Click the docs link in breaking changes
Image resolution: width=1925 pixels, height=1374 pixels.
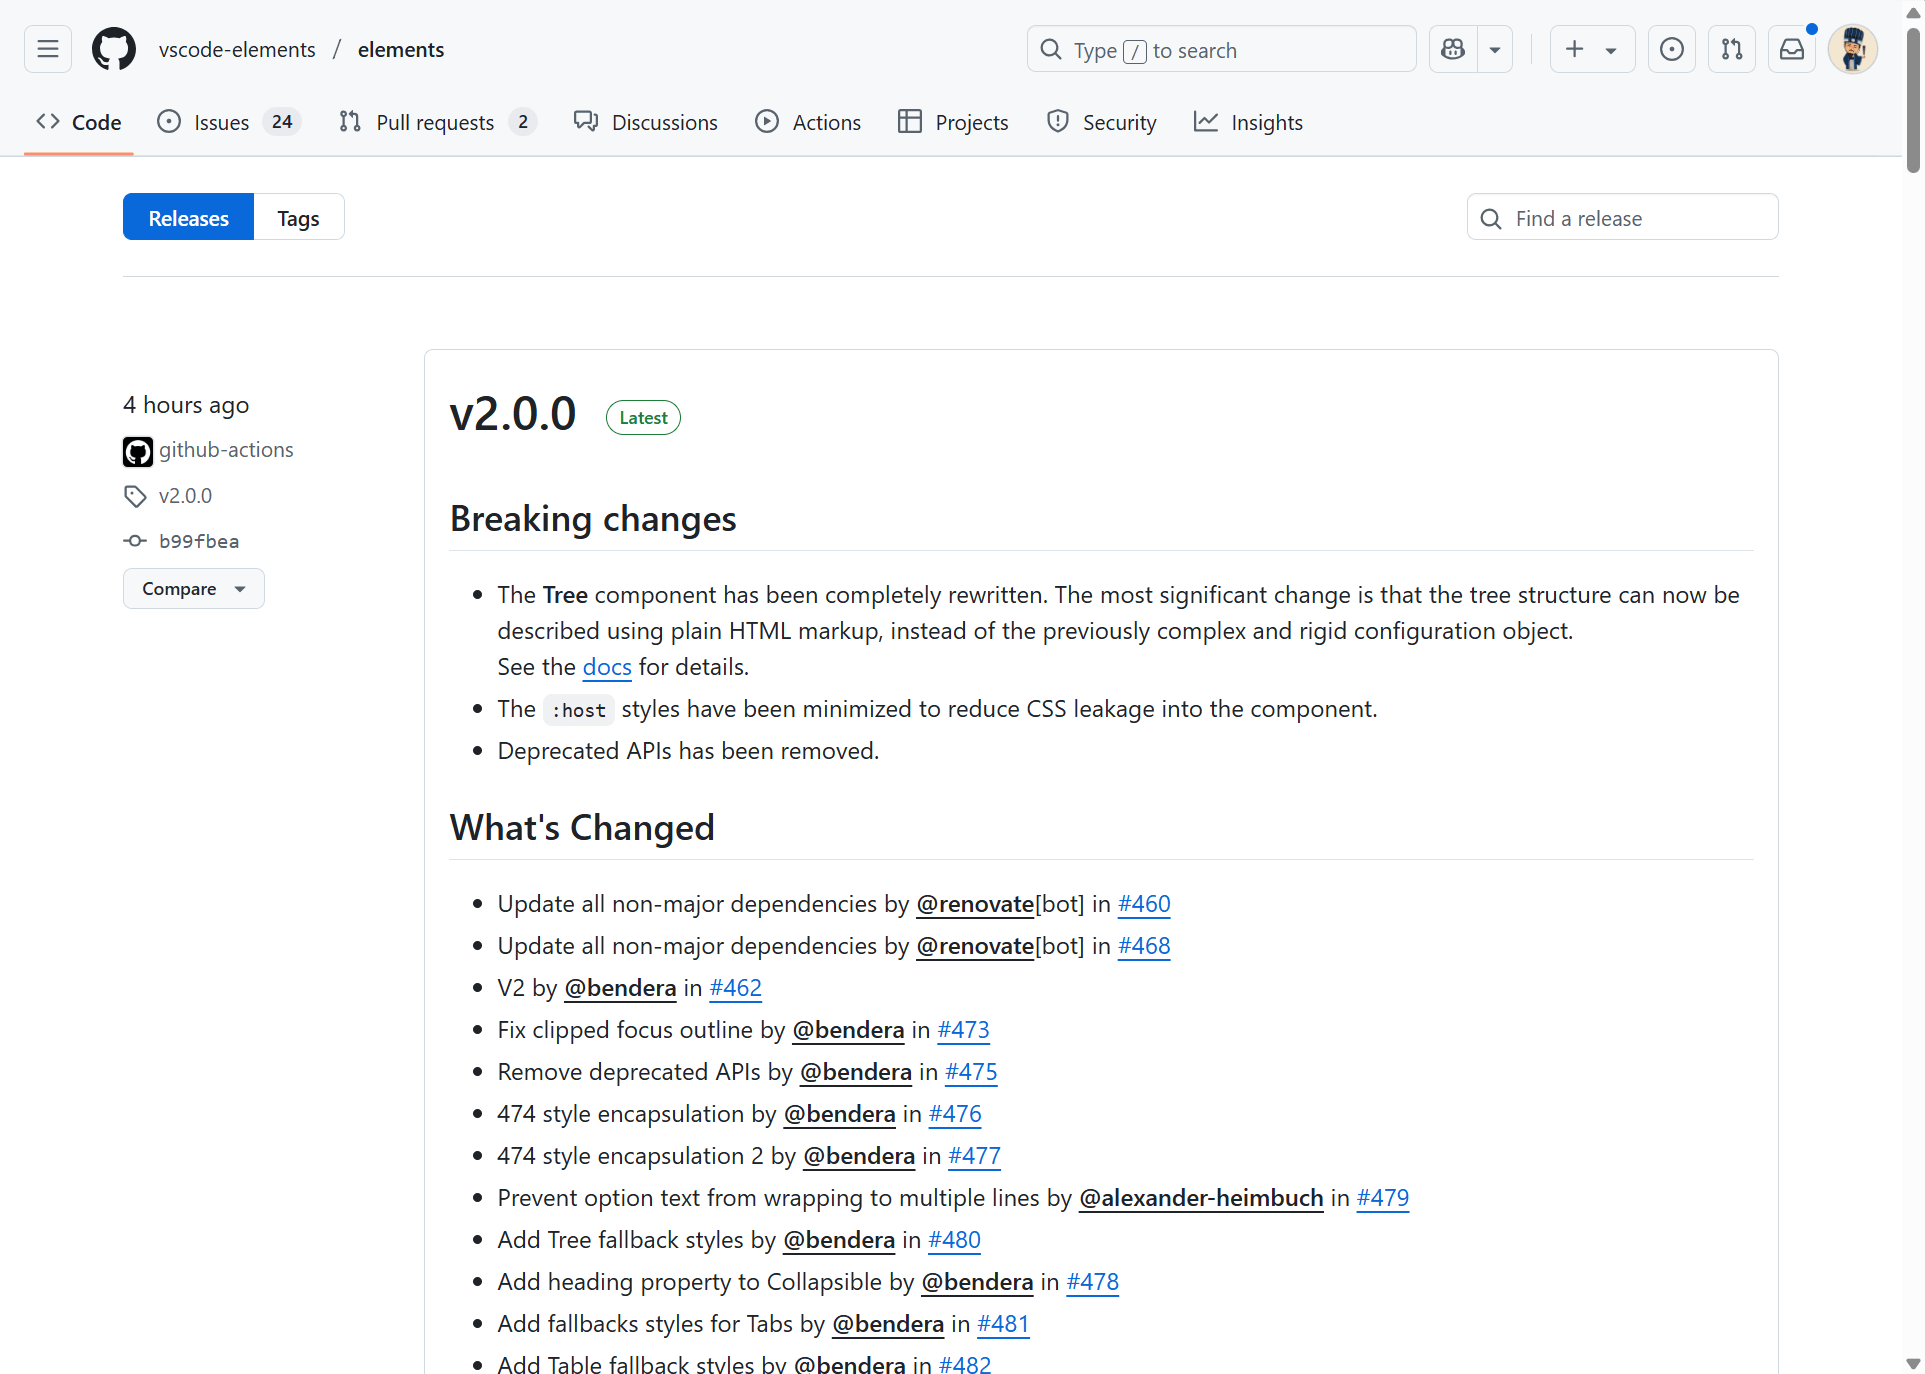pyautogui.click(x=606, y=667)
